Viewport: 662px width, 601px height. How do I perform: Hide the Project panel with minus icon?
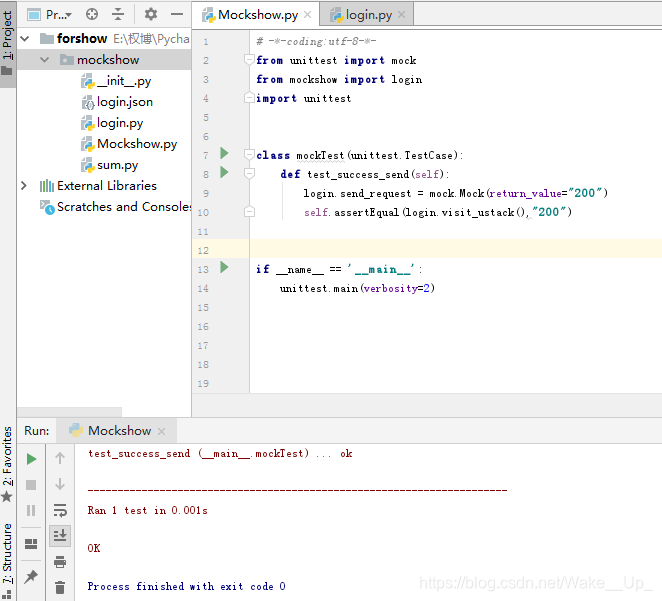(x=177, y=14)
